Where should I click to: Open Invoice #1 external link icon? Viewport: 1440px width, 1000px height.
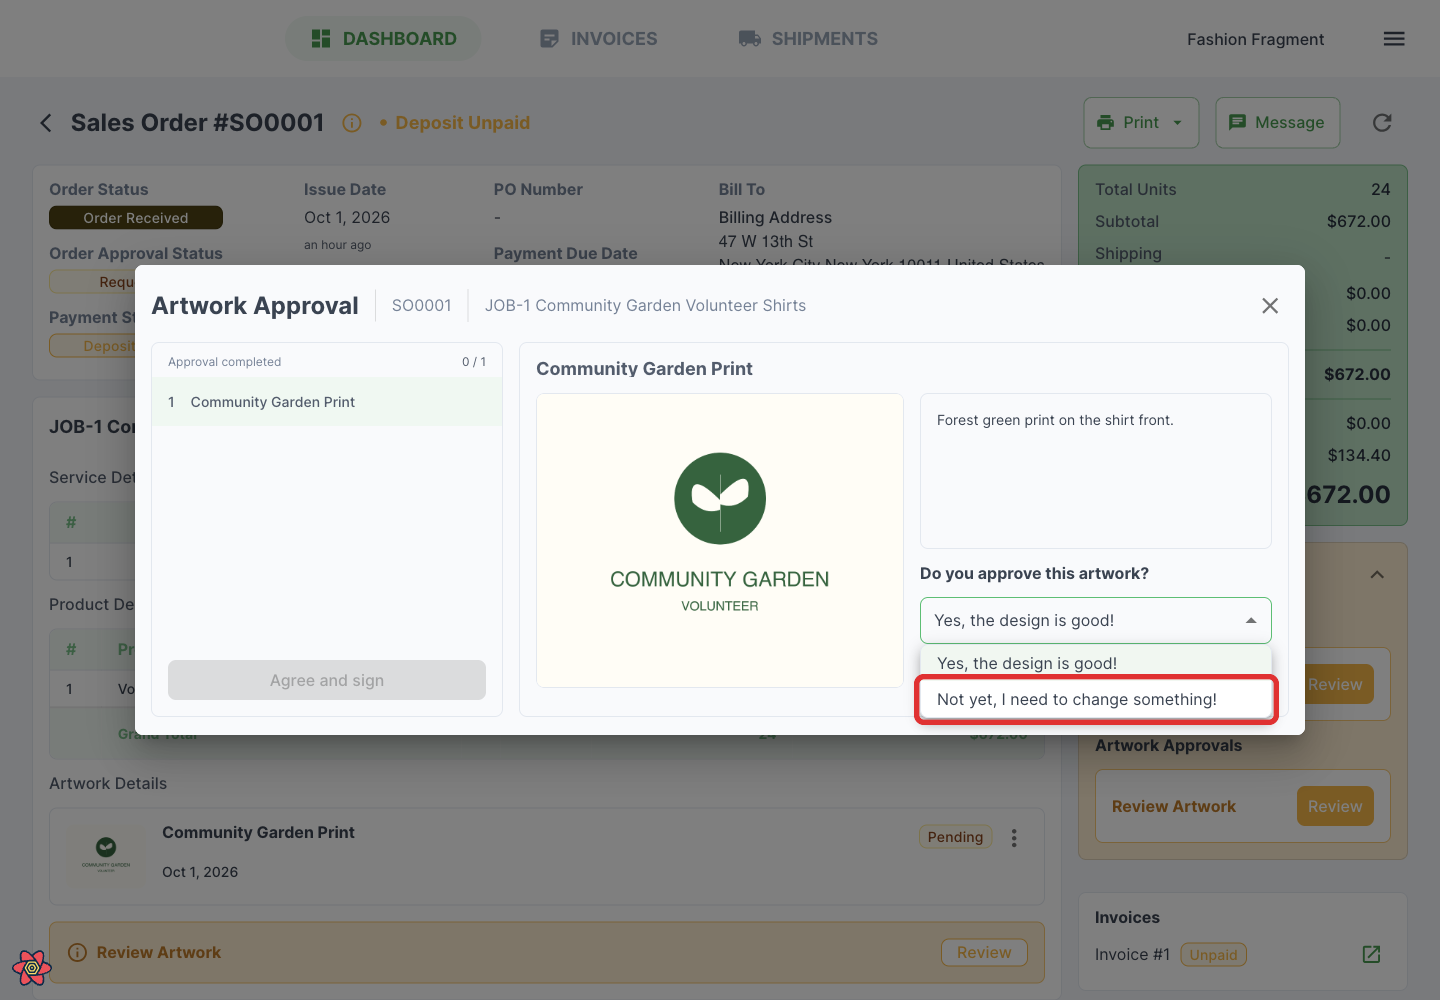(1372, 954)
